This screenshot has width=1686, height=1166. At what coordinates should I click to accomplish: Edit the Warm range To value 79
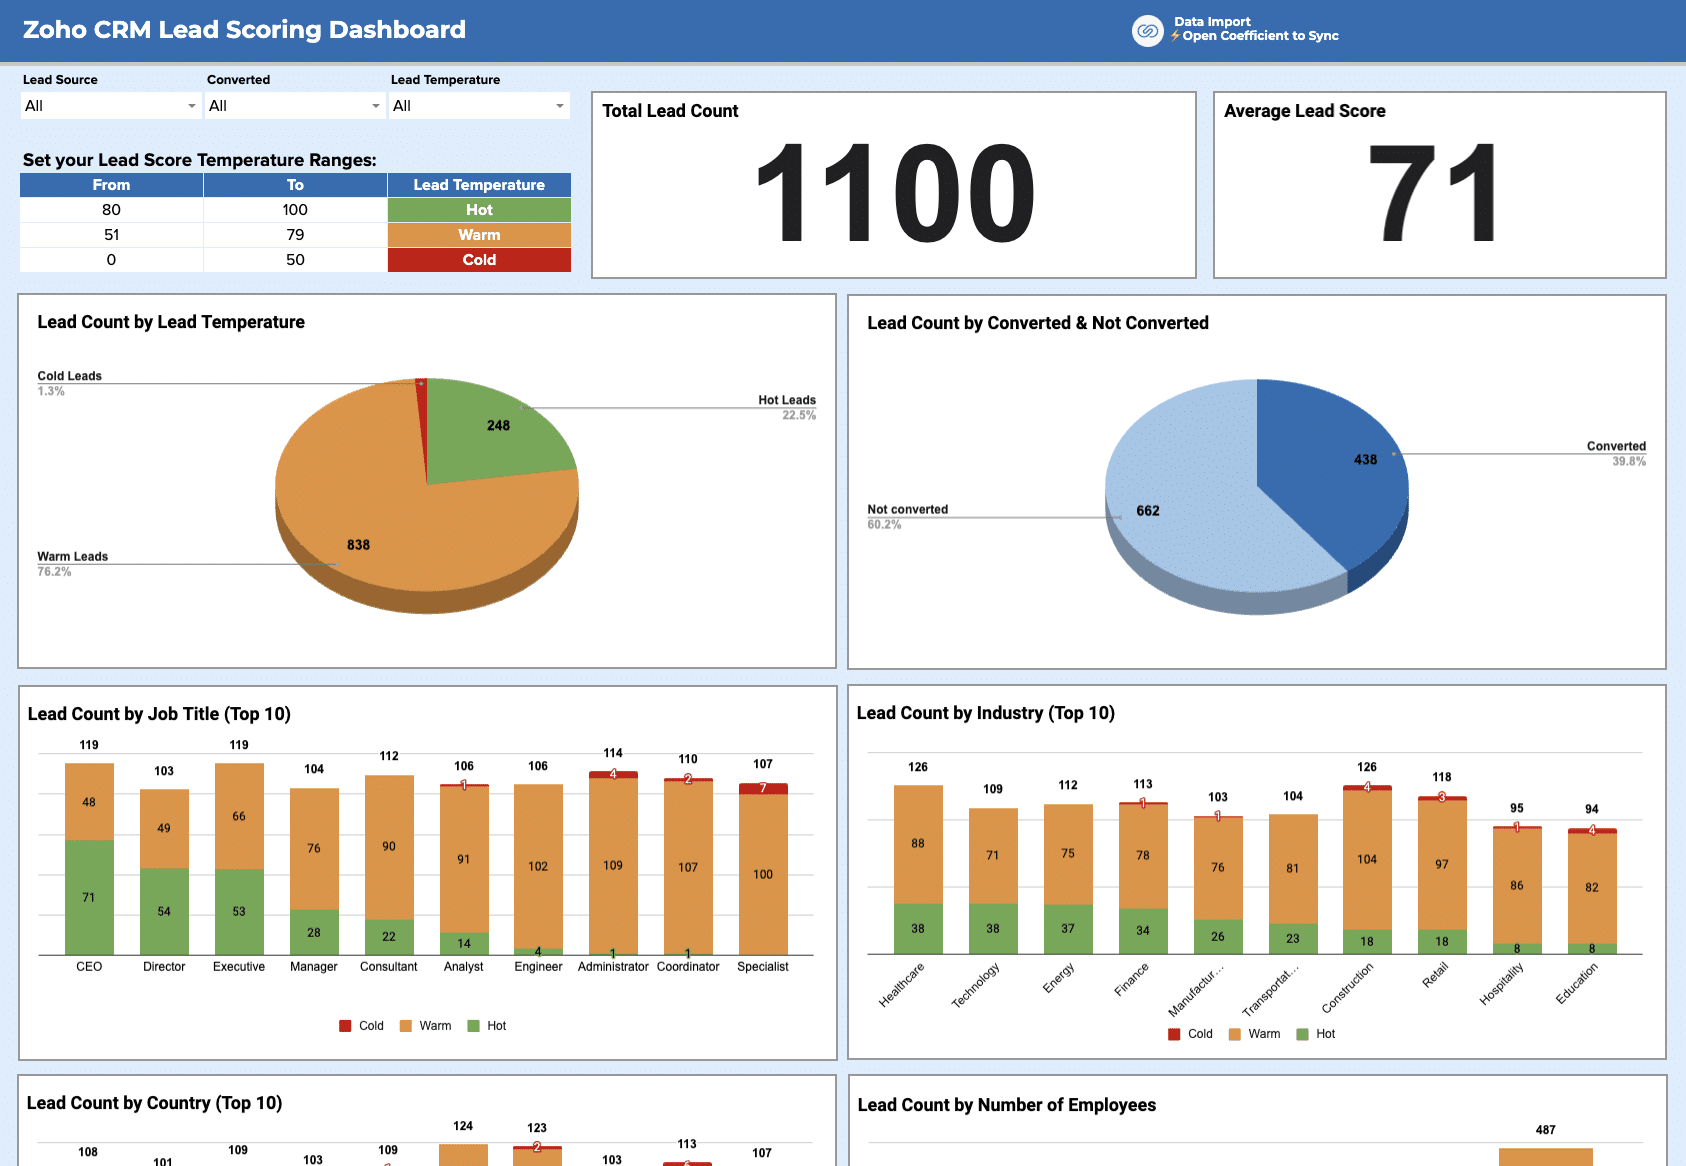tap(295, 235)
